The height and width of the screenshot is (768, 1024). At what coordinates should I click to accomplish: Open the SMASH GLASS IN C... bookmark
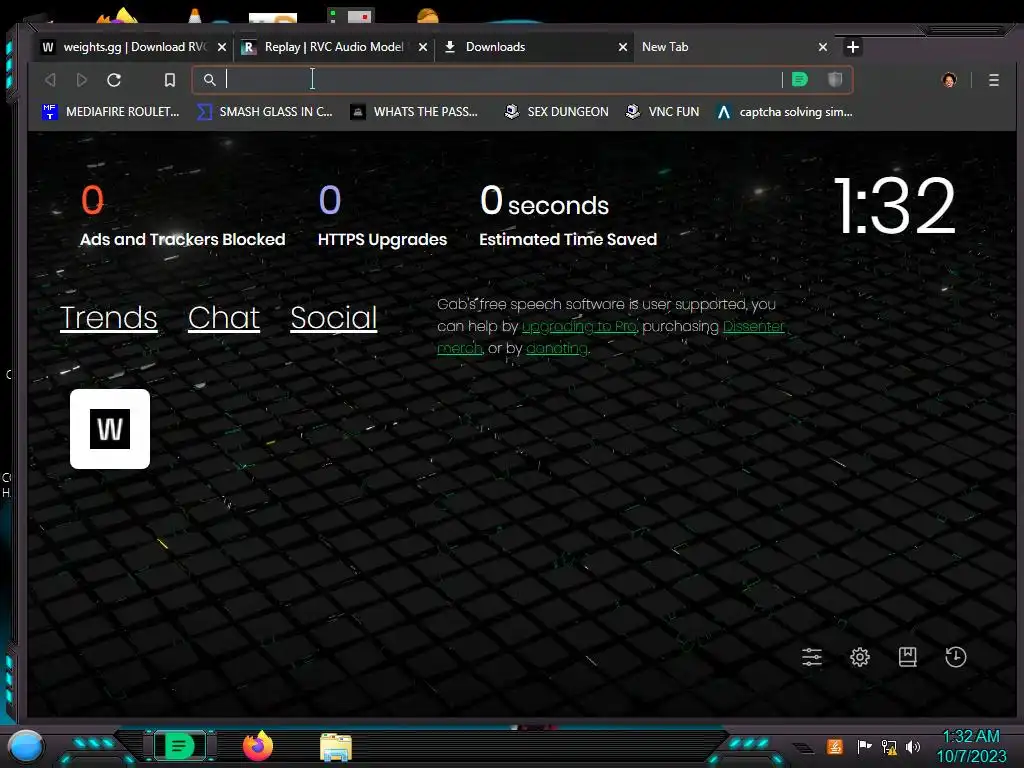264,112
